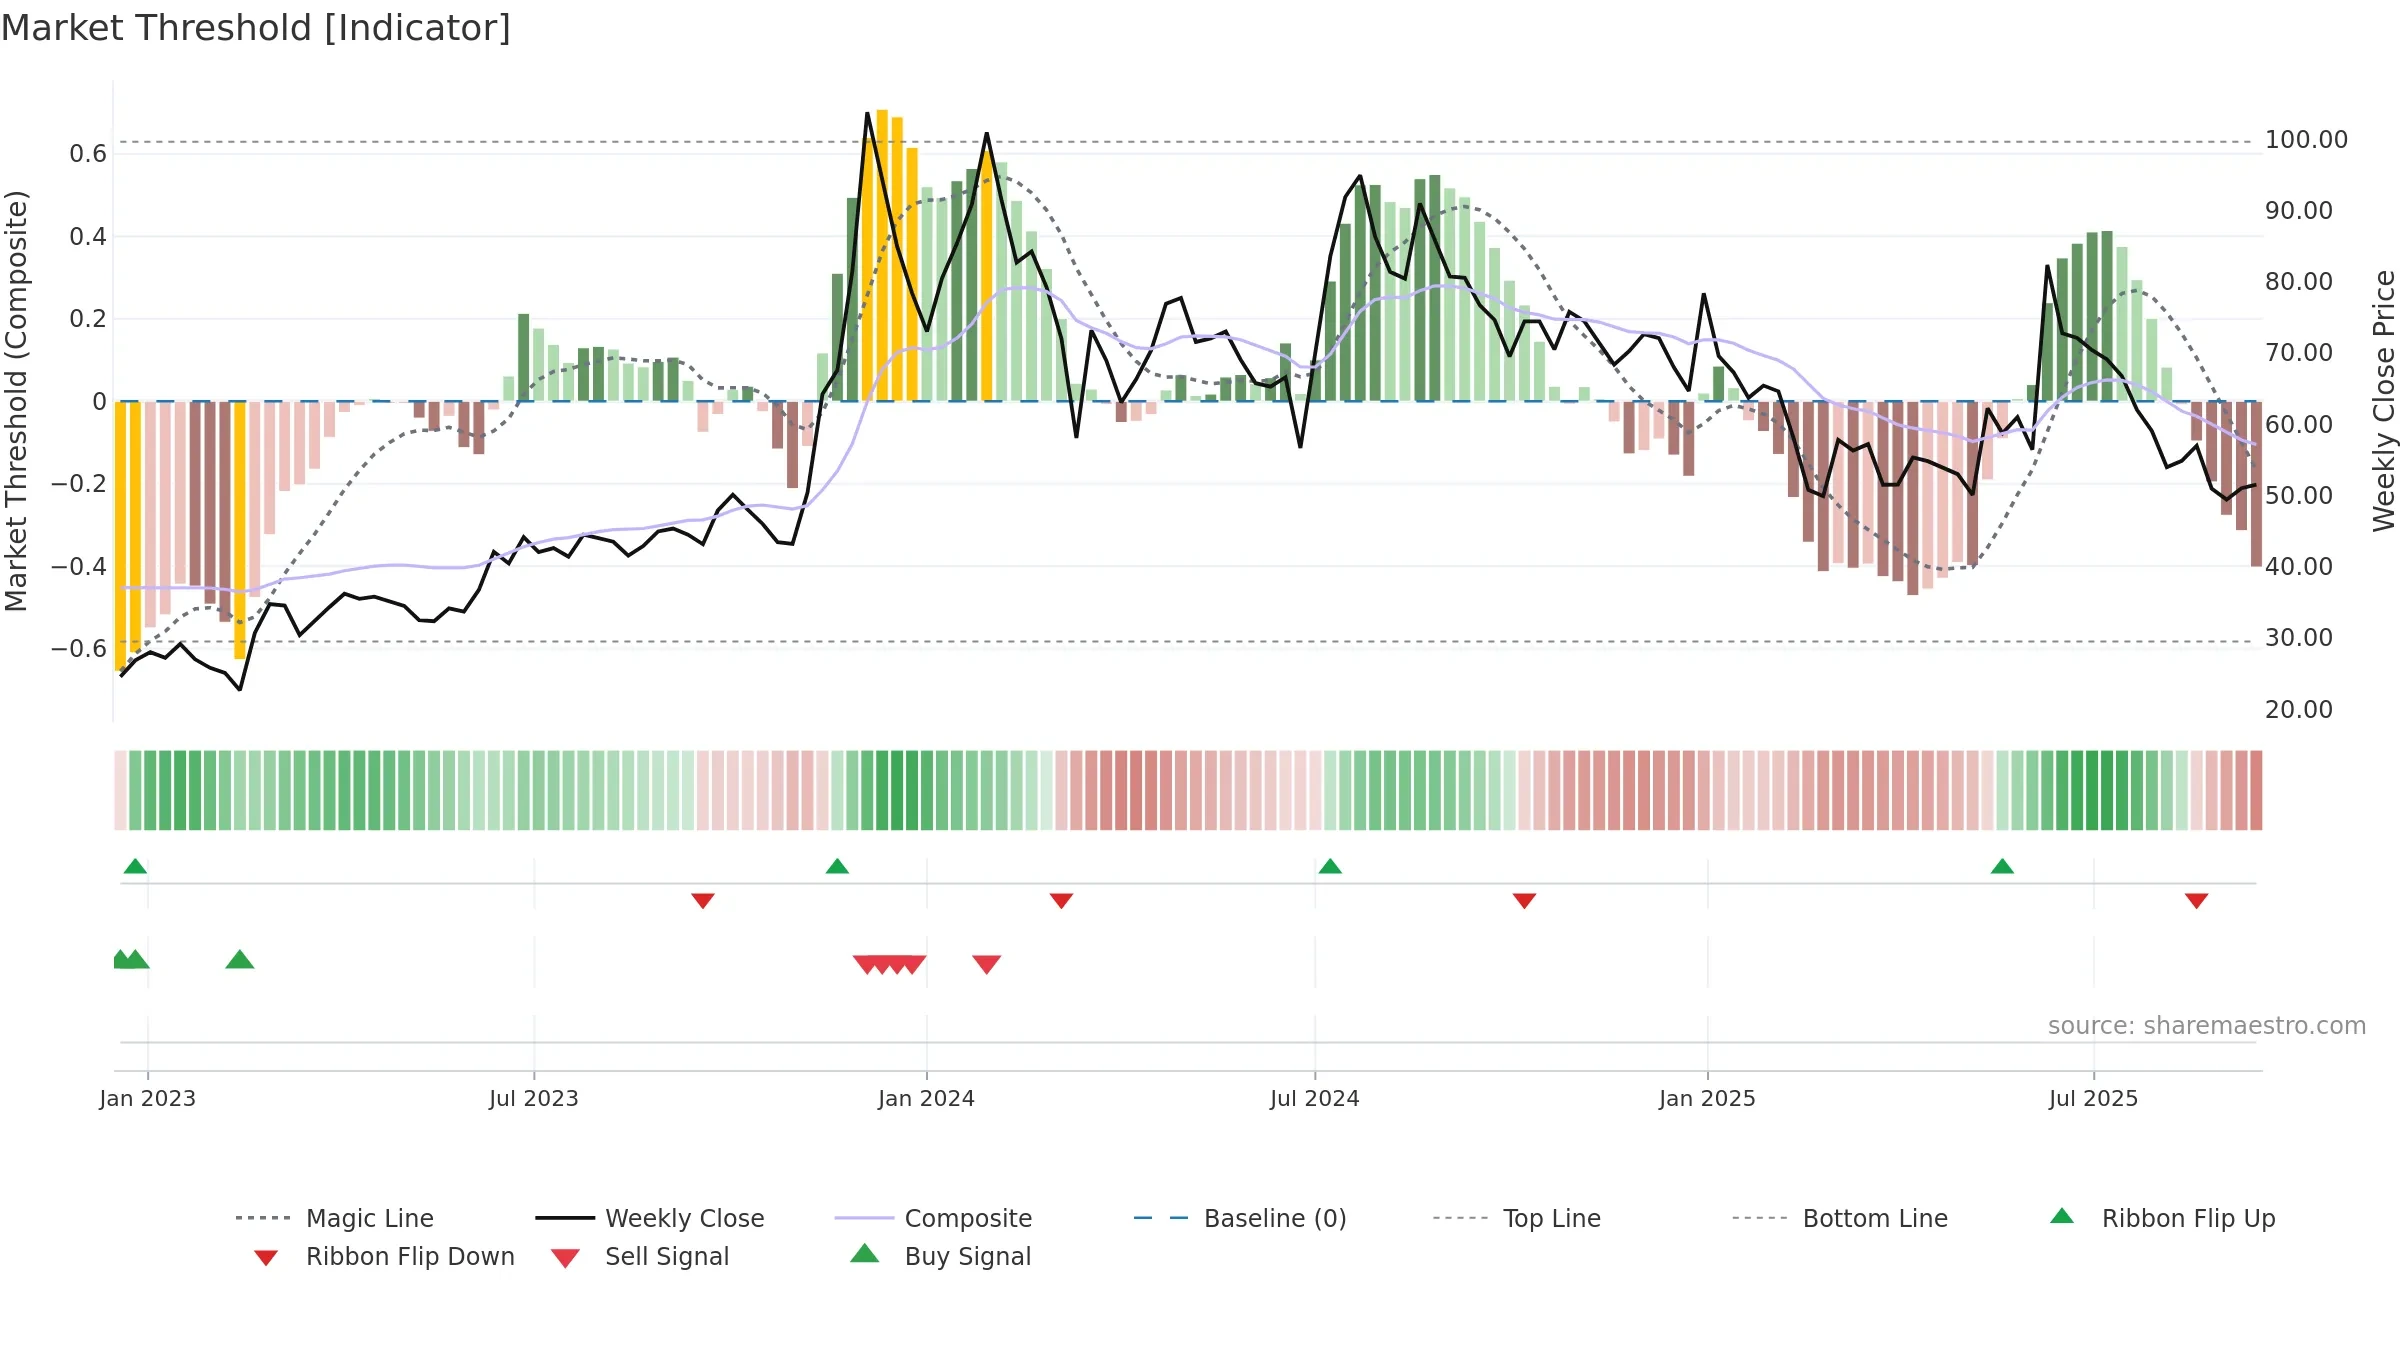Toggle the Composite legend entry
2400x1350 pixels.
934,1218
